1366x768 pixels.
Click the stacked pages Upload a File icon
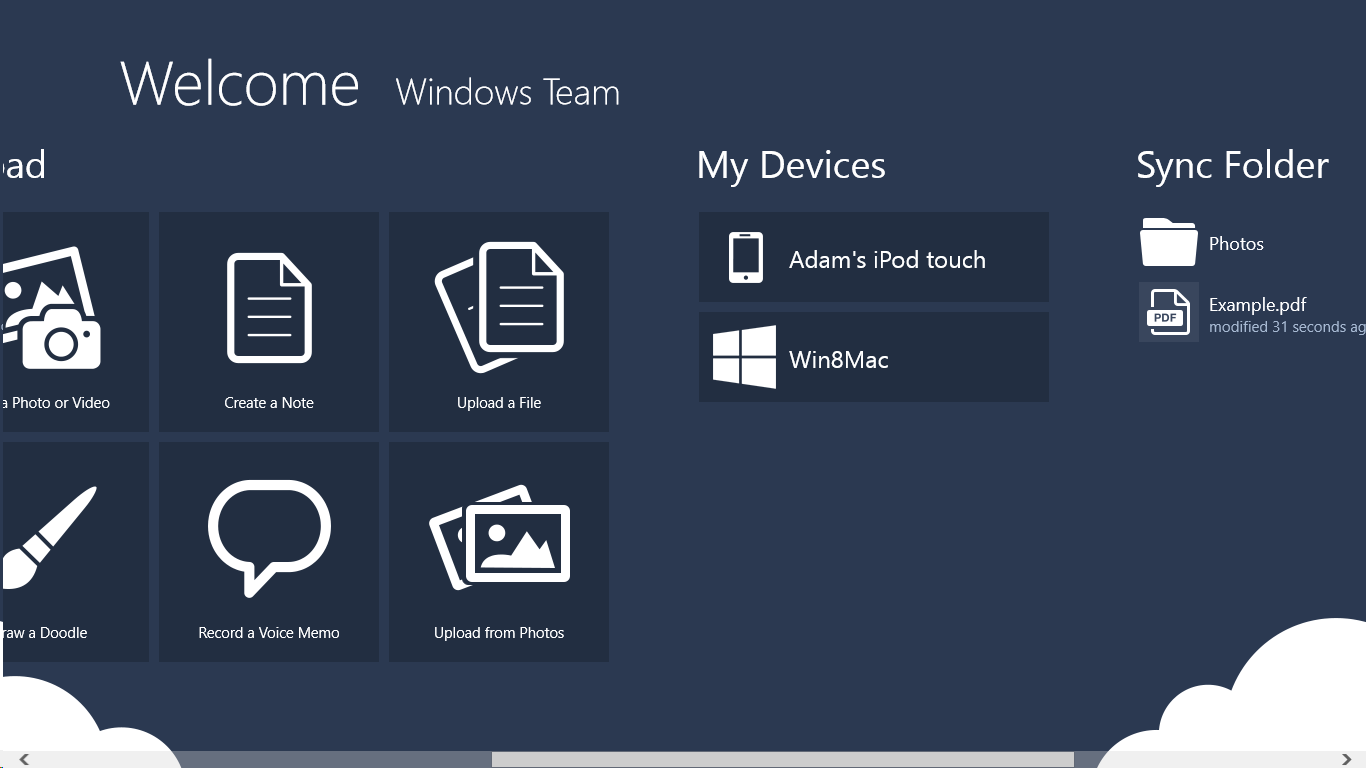(x=499, y=306)
